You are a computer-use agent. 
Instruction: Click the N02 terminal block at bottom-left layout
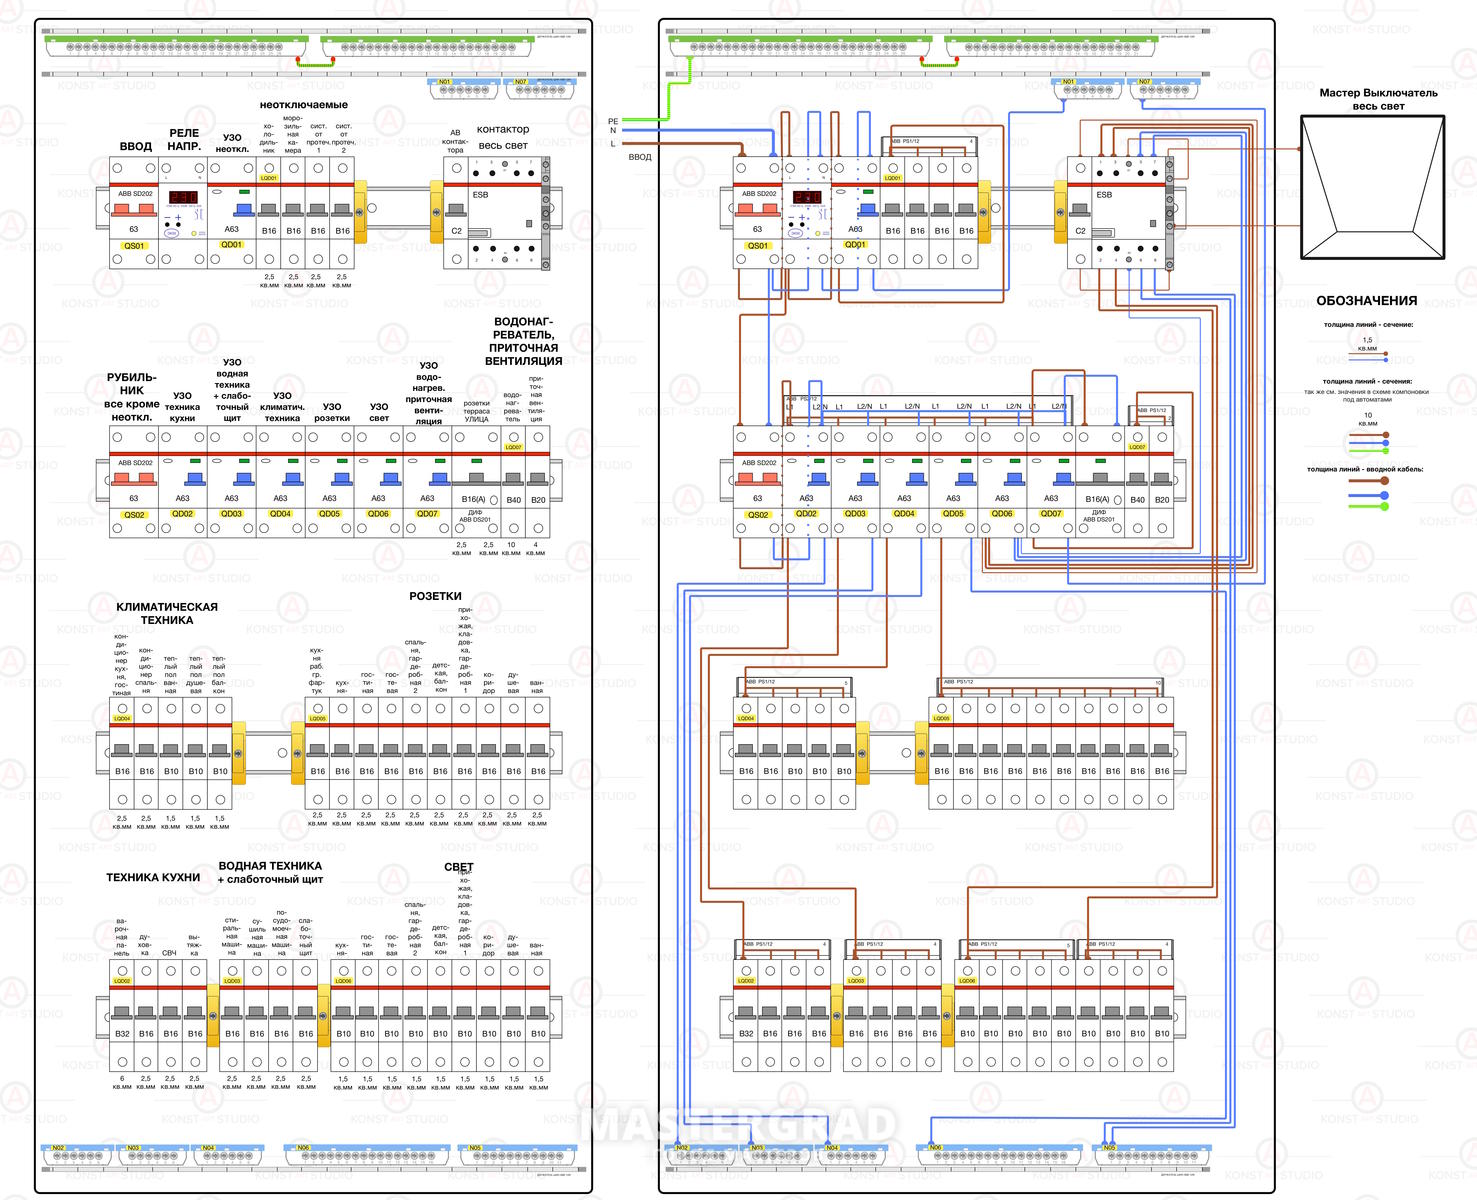pos(77,1154)
